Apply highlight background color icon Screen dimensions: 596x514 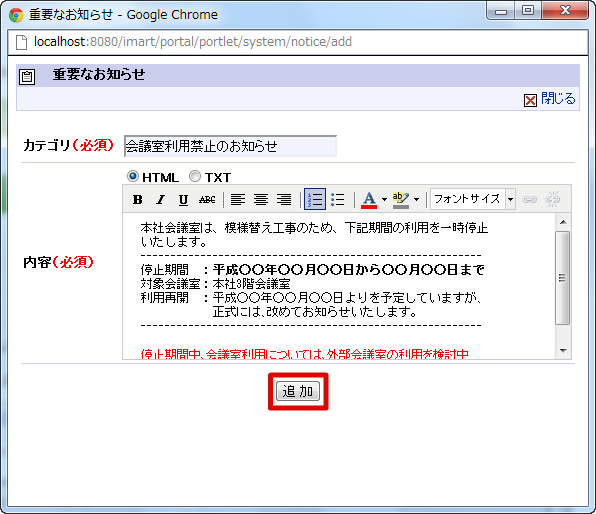click(401, 200)
